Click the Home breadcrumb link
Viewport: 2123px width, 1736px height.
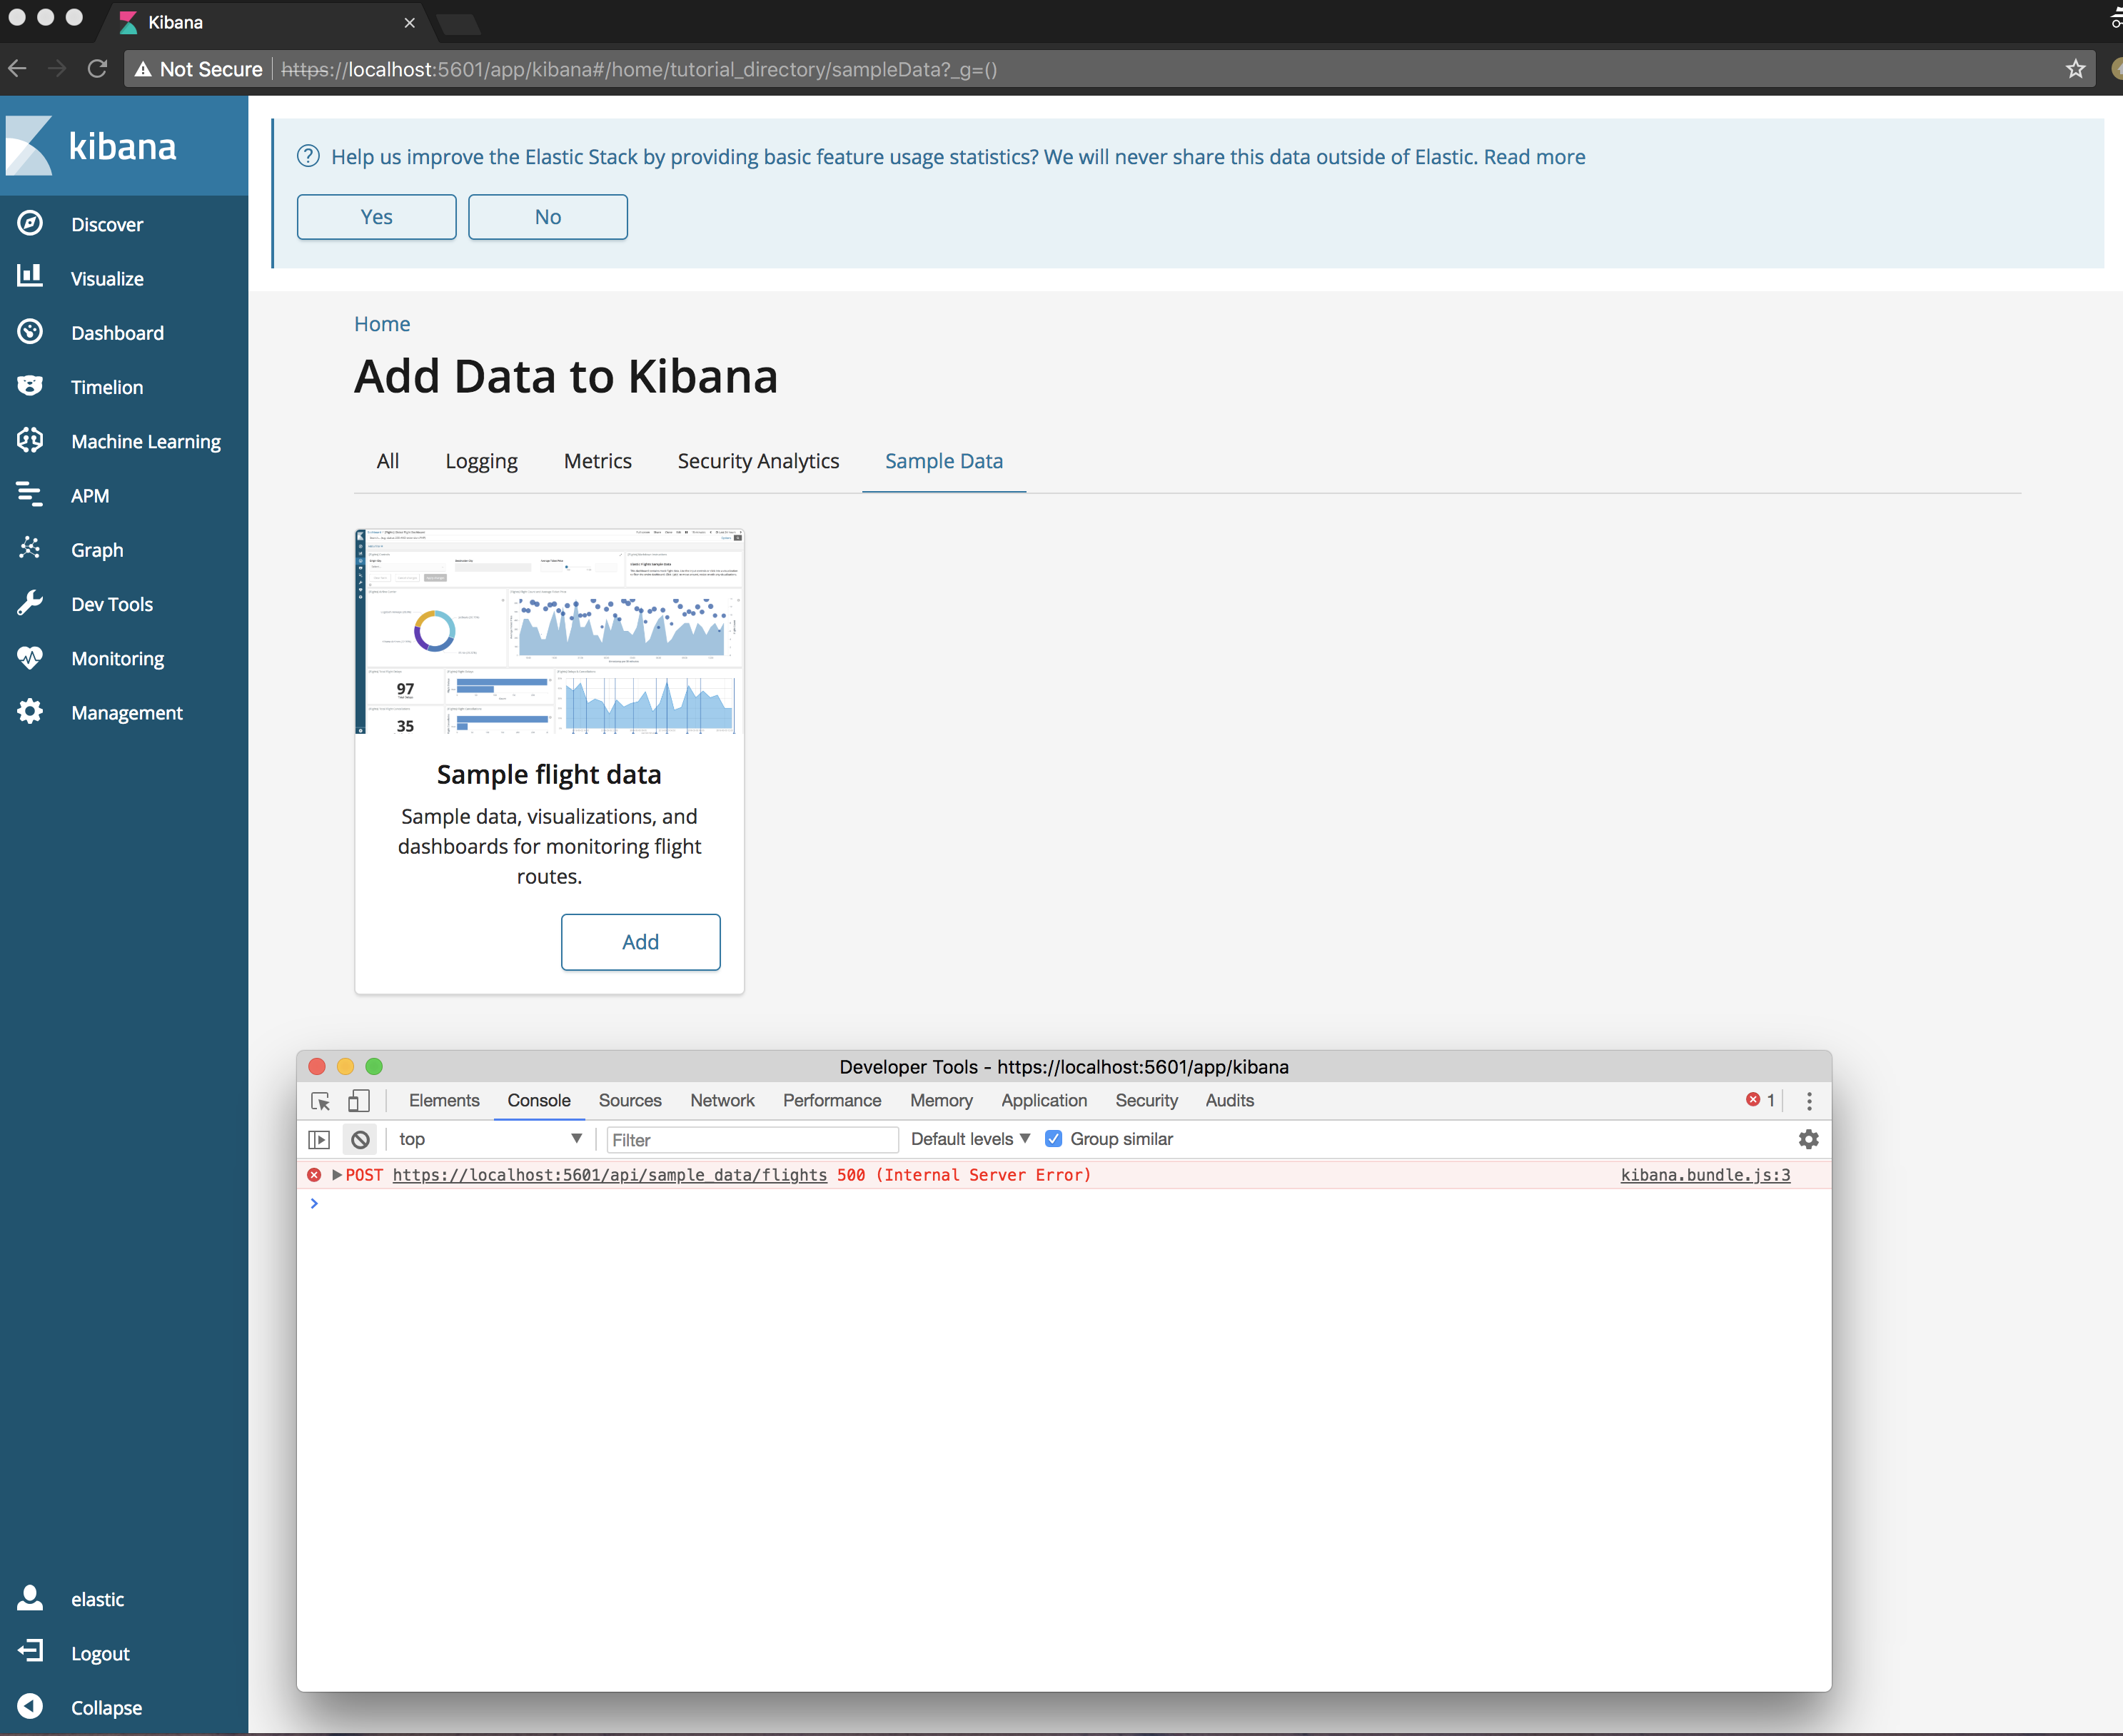click(382, 324)
